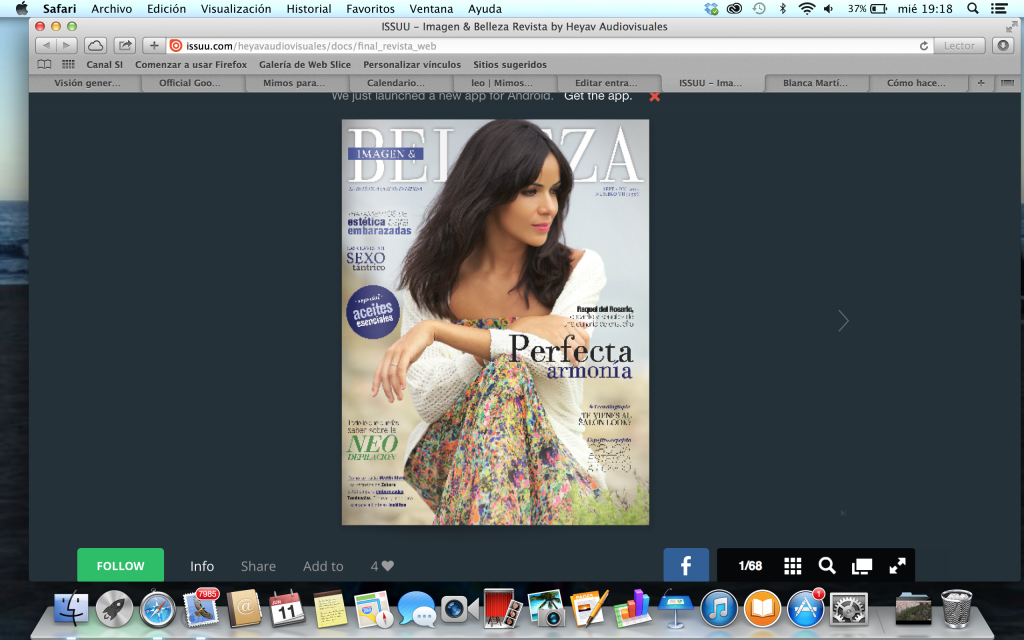Open iCloud Tabs in Safari toolbar
Screen dimensions: 1024x640
point(95,46)
